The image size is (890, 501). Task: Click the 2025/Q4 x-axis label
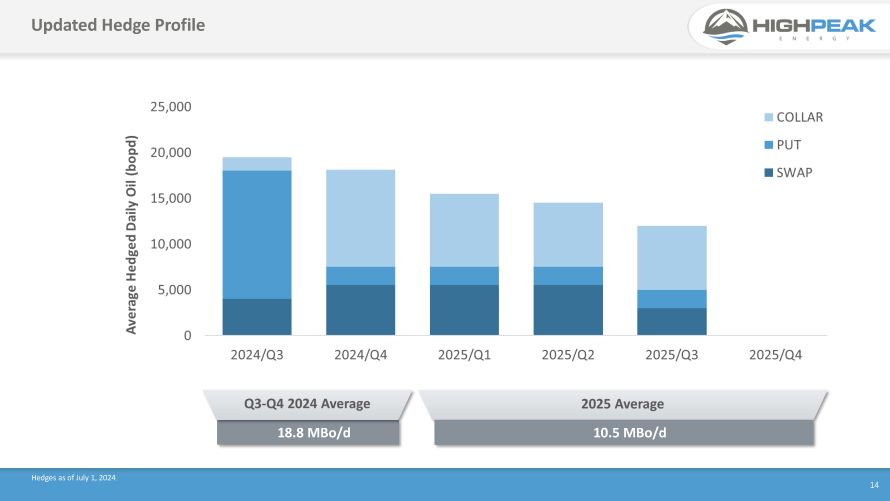point(775,355)
